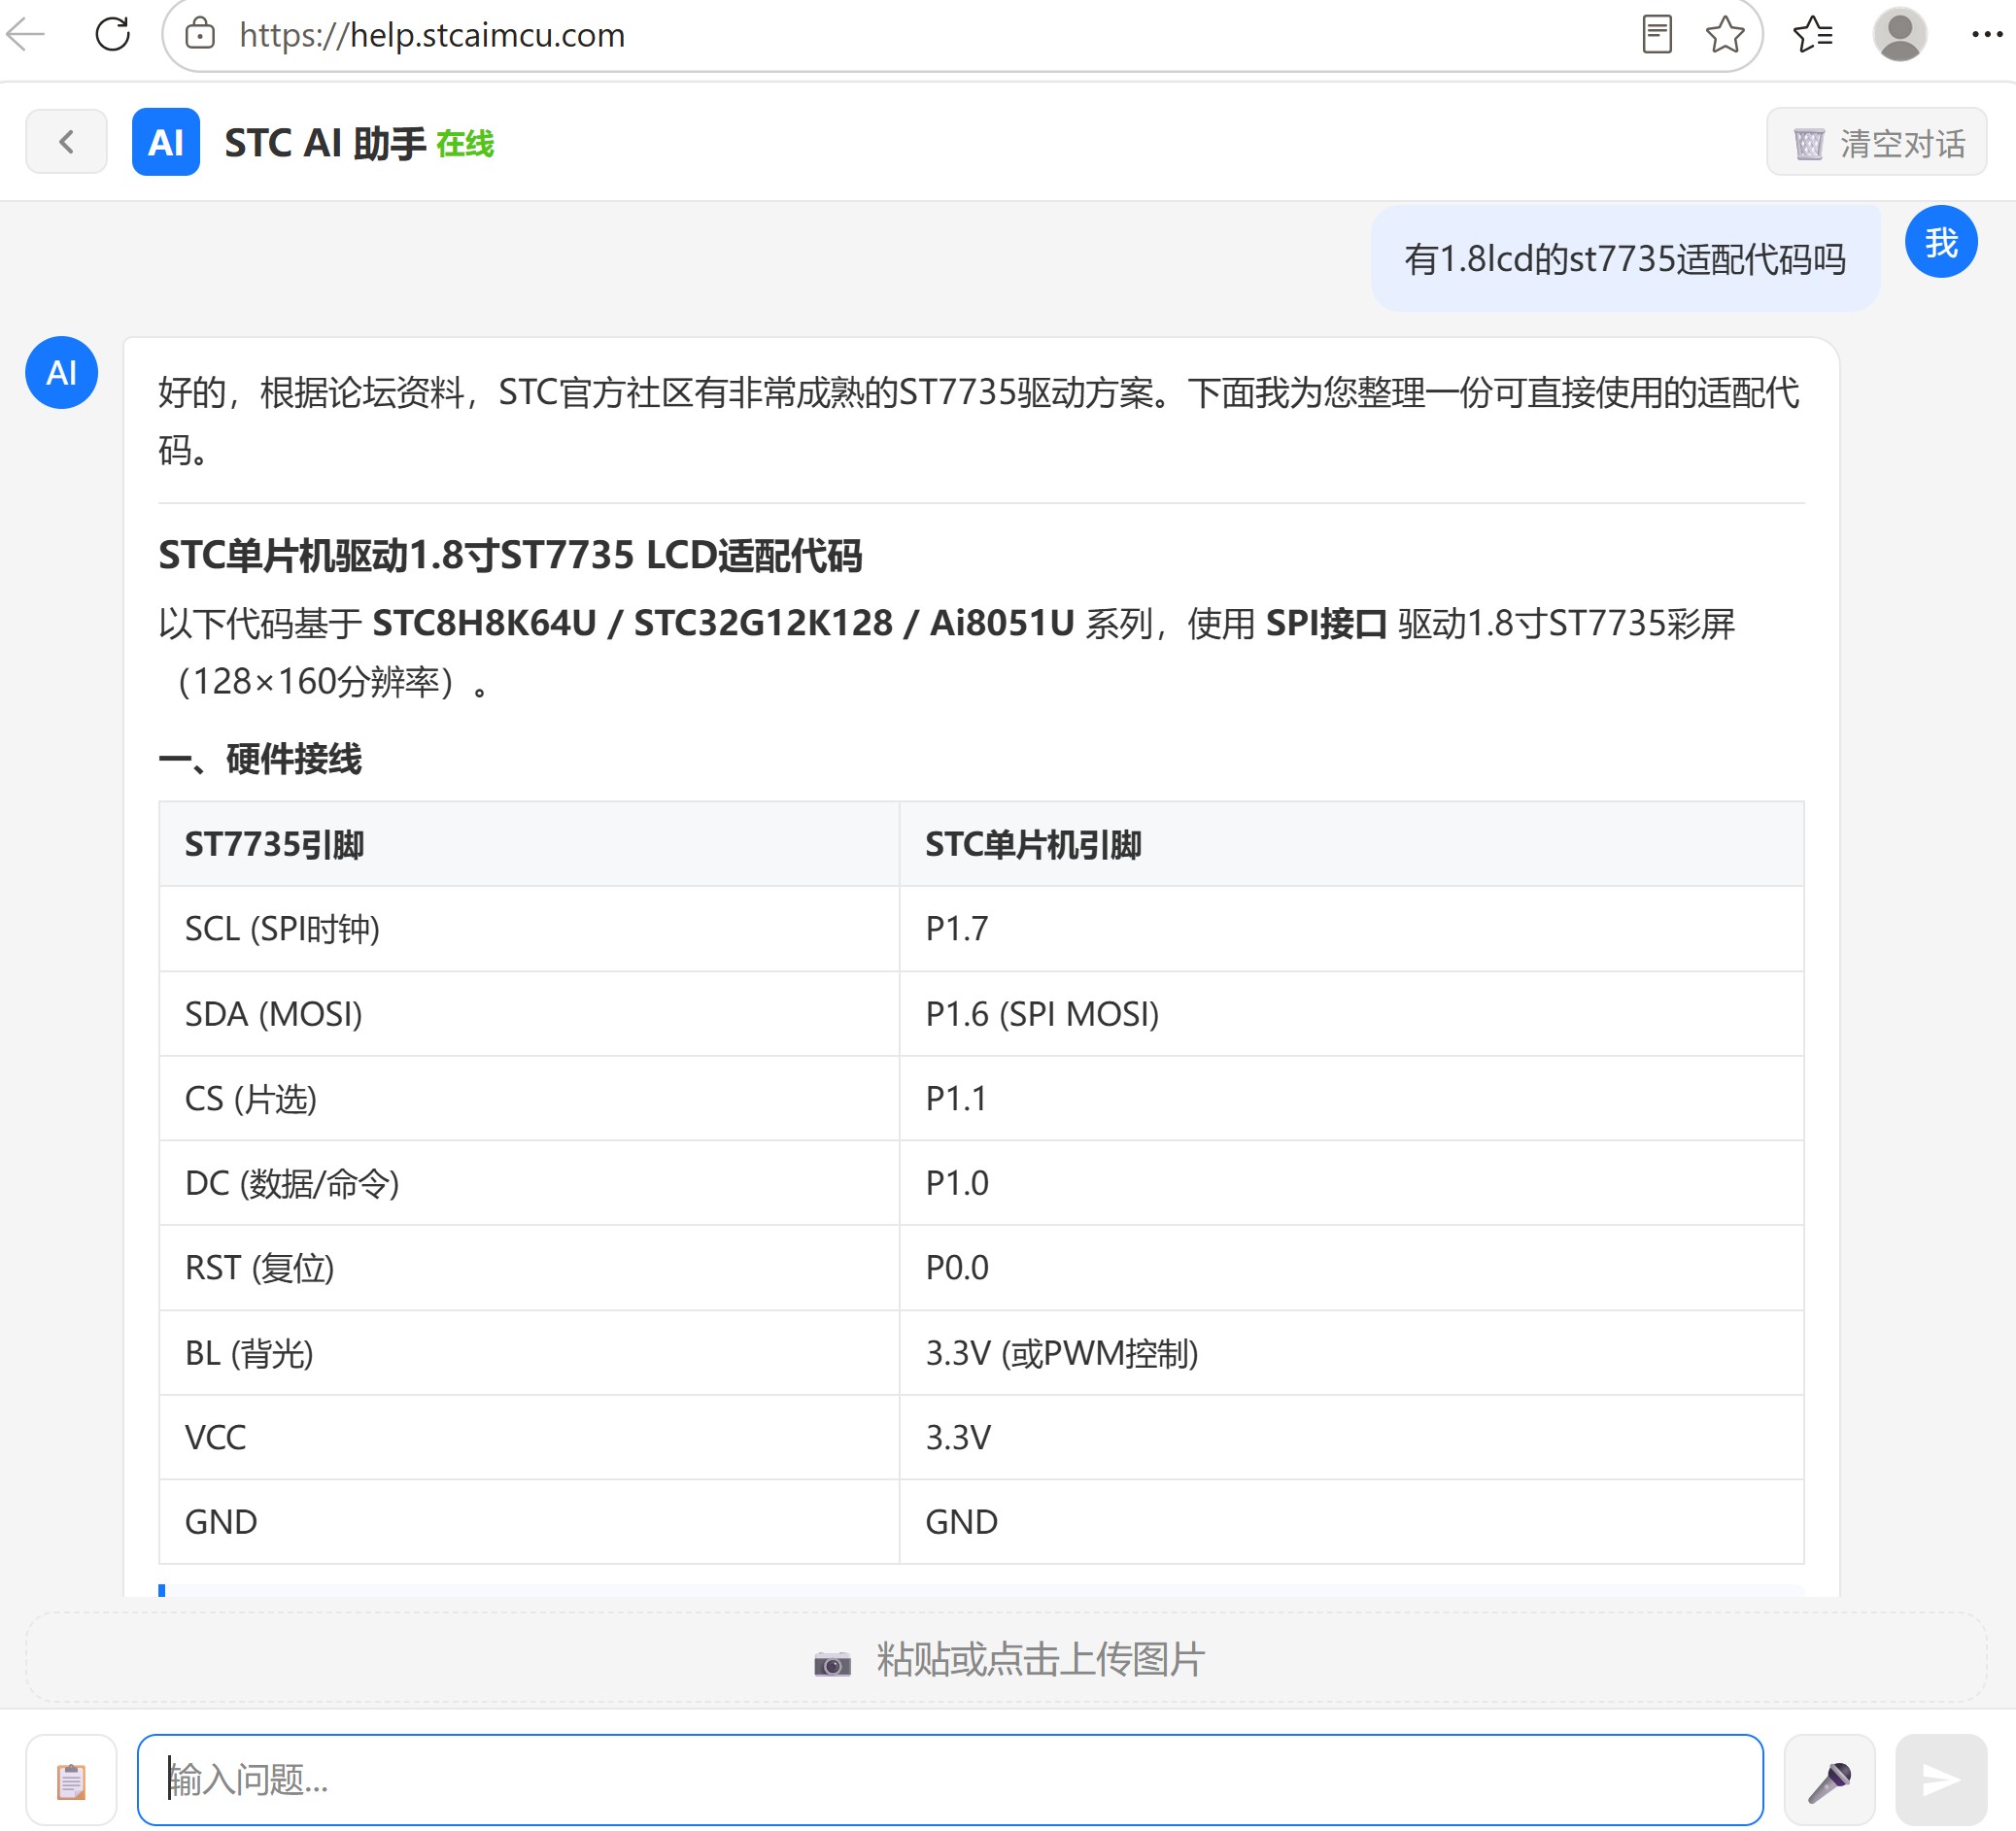The width and height of the screenshot is (2016, 1831).
Task: Open the favorites list icon
Action: [1812, 35]
